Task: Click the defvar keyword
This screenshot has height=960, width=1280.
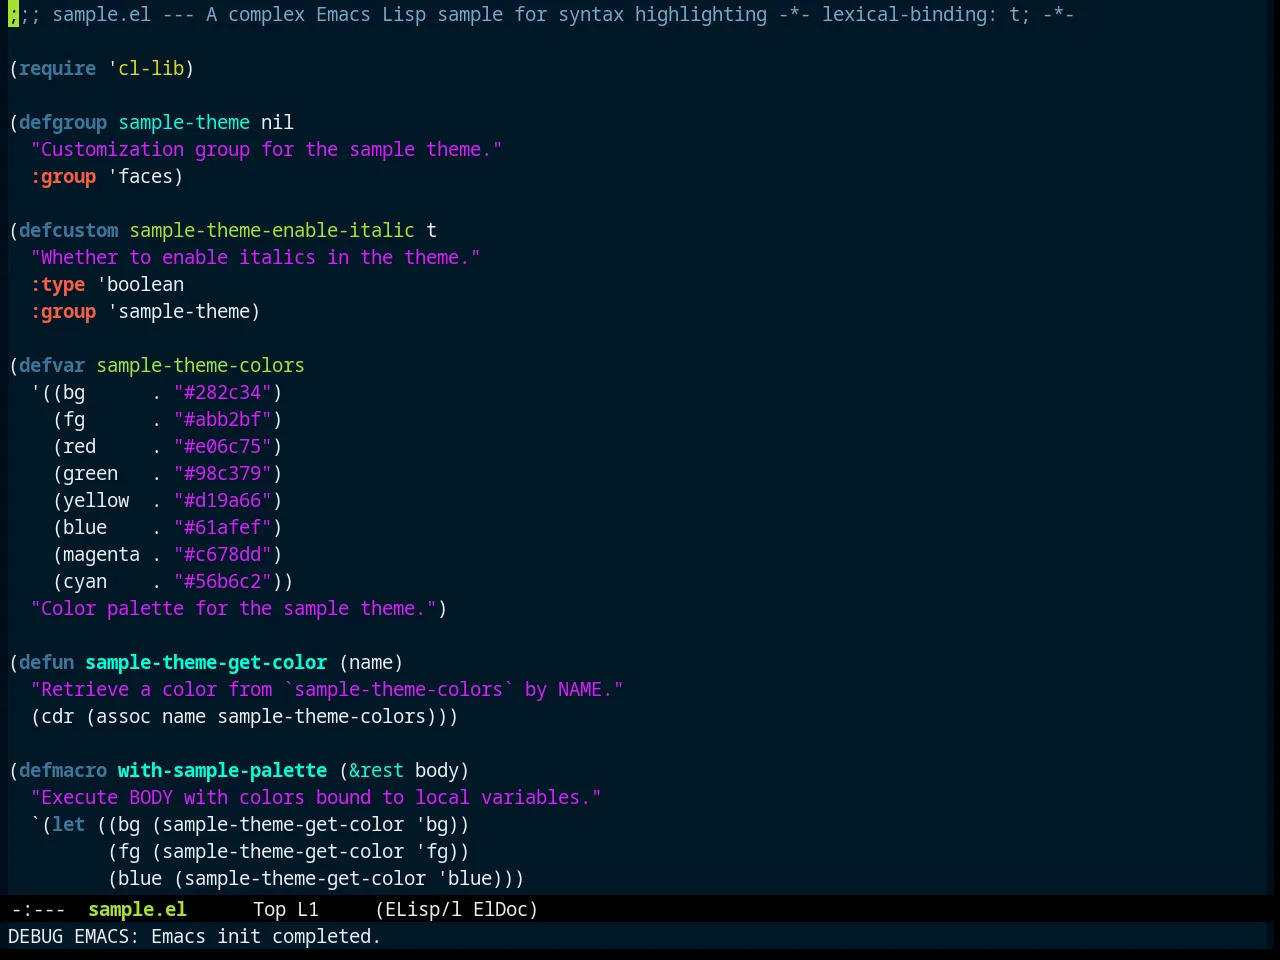Action: click(52, 365)
